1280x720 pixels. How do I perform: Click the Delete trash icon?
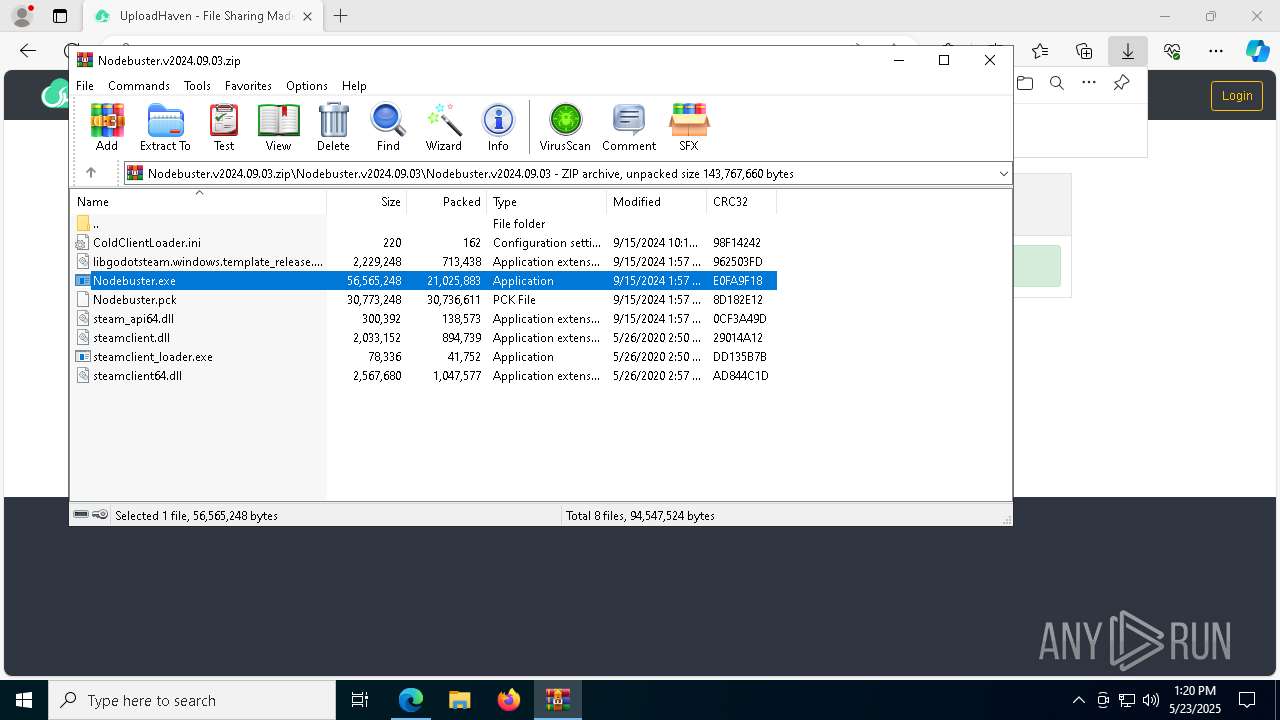(x=333, y=127)
